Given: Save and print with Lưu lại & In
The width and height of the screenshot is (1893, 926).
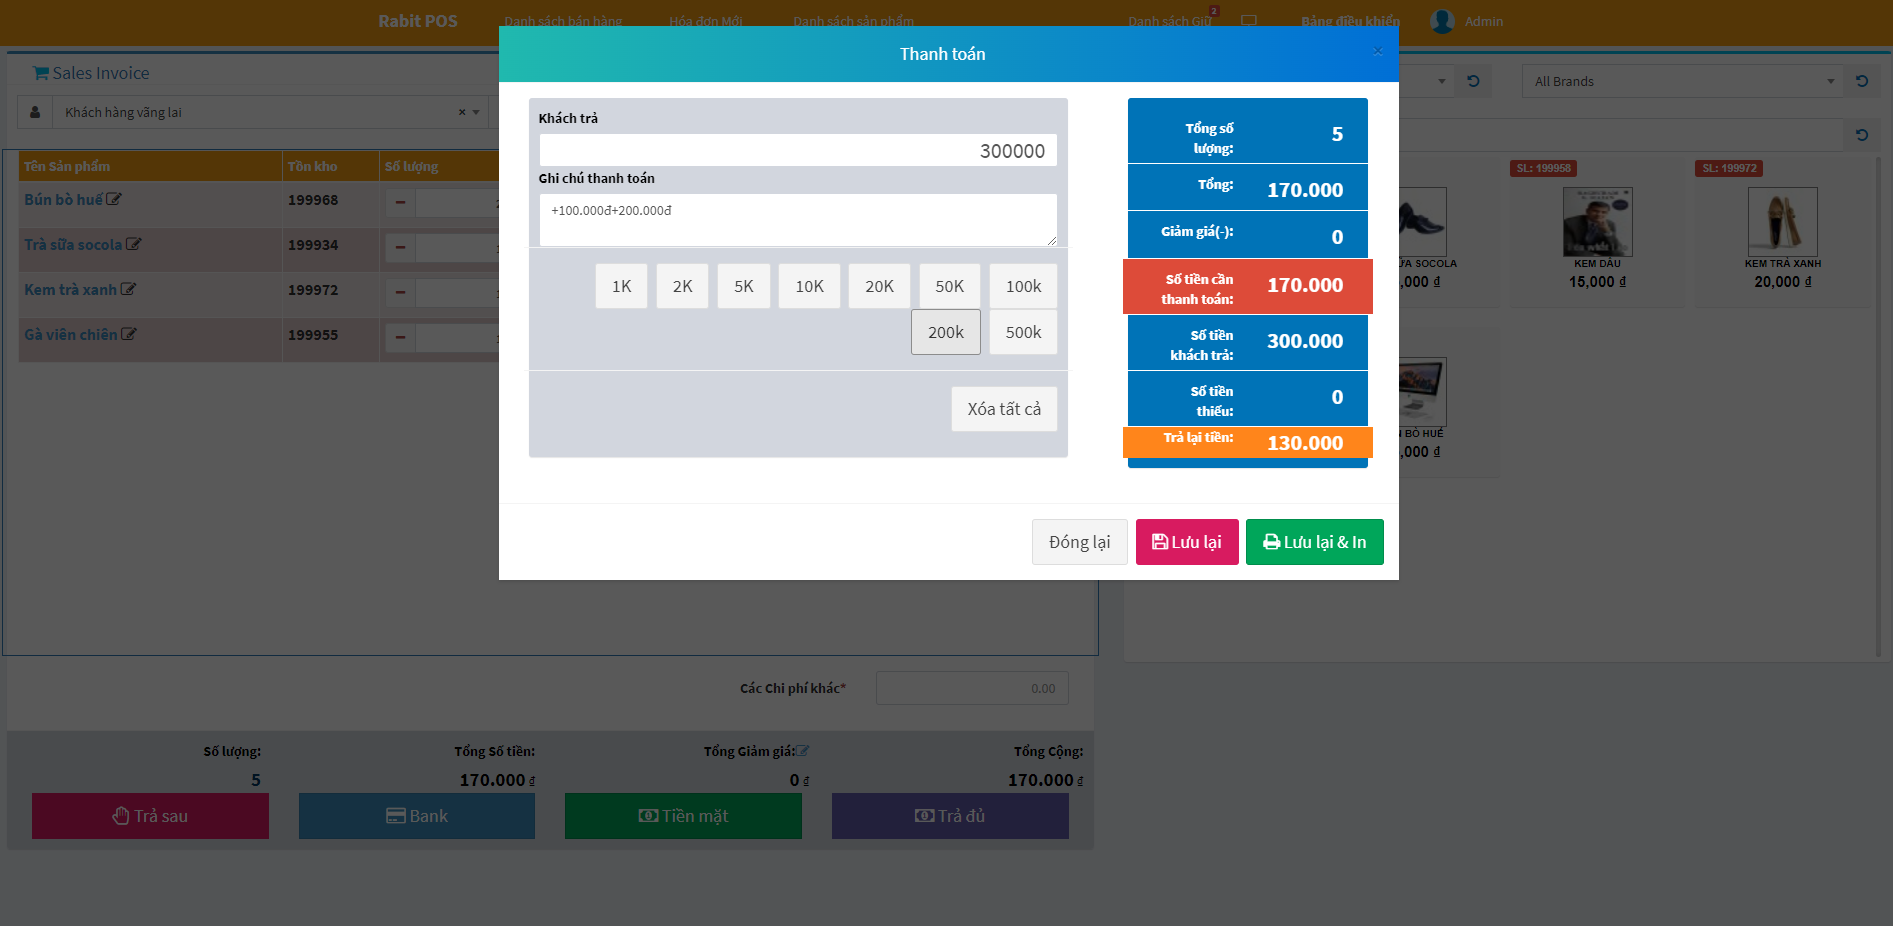Looking at the screenshot, I should [1314, 542].
